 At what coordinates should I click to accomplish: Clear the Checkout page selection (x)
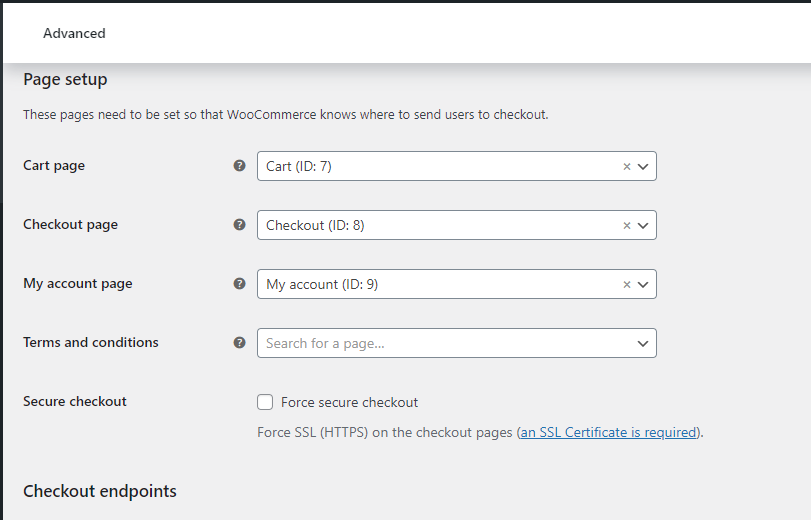pos(627,226)
